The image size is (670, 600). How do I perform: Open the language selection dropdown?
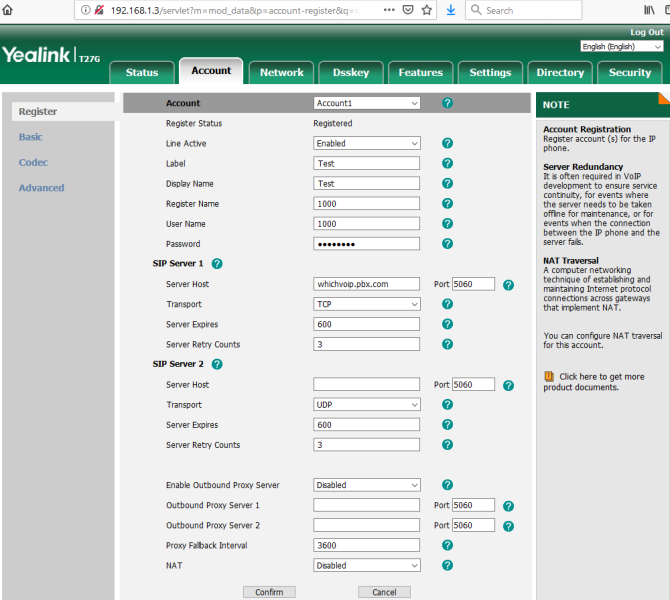click(x=621, y=47)
